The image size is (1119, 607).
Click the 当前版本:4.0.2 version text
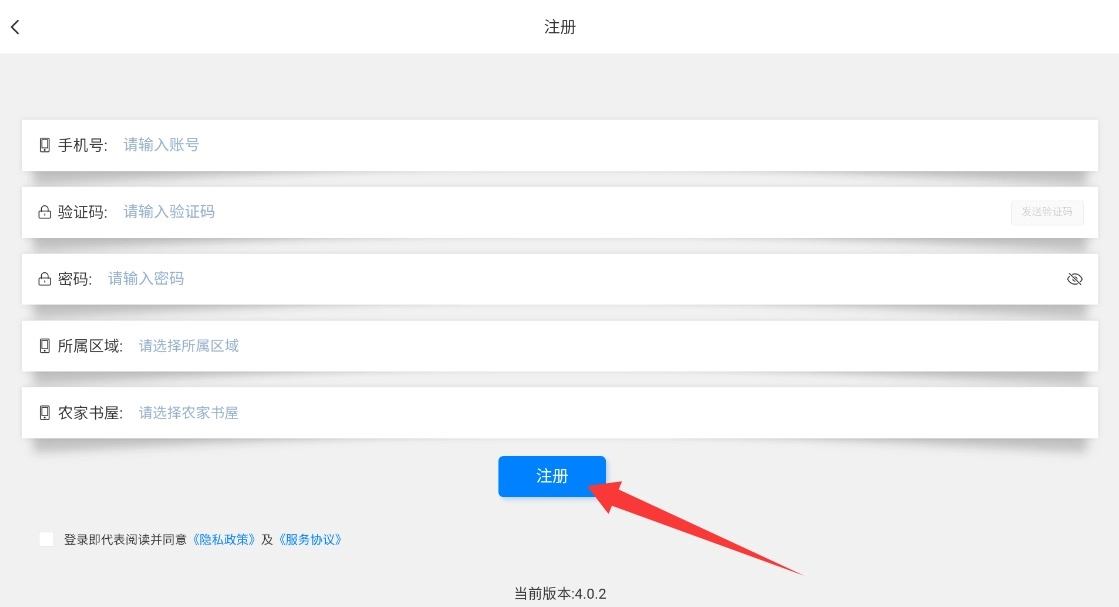tap(560, 594)
